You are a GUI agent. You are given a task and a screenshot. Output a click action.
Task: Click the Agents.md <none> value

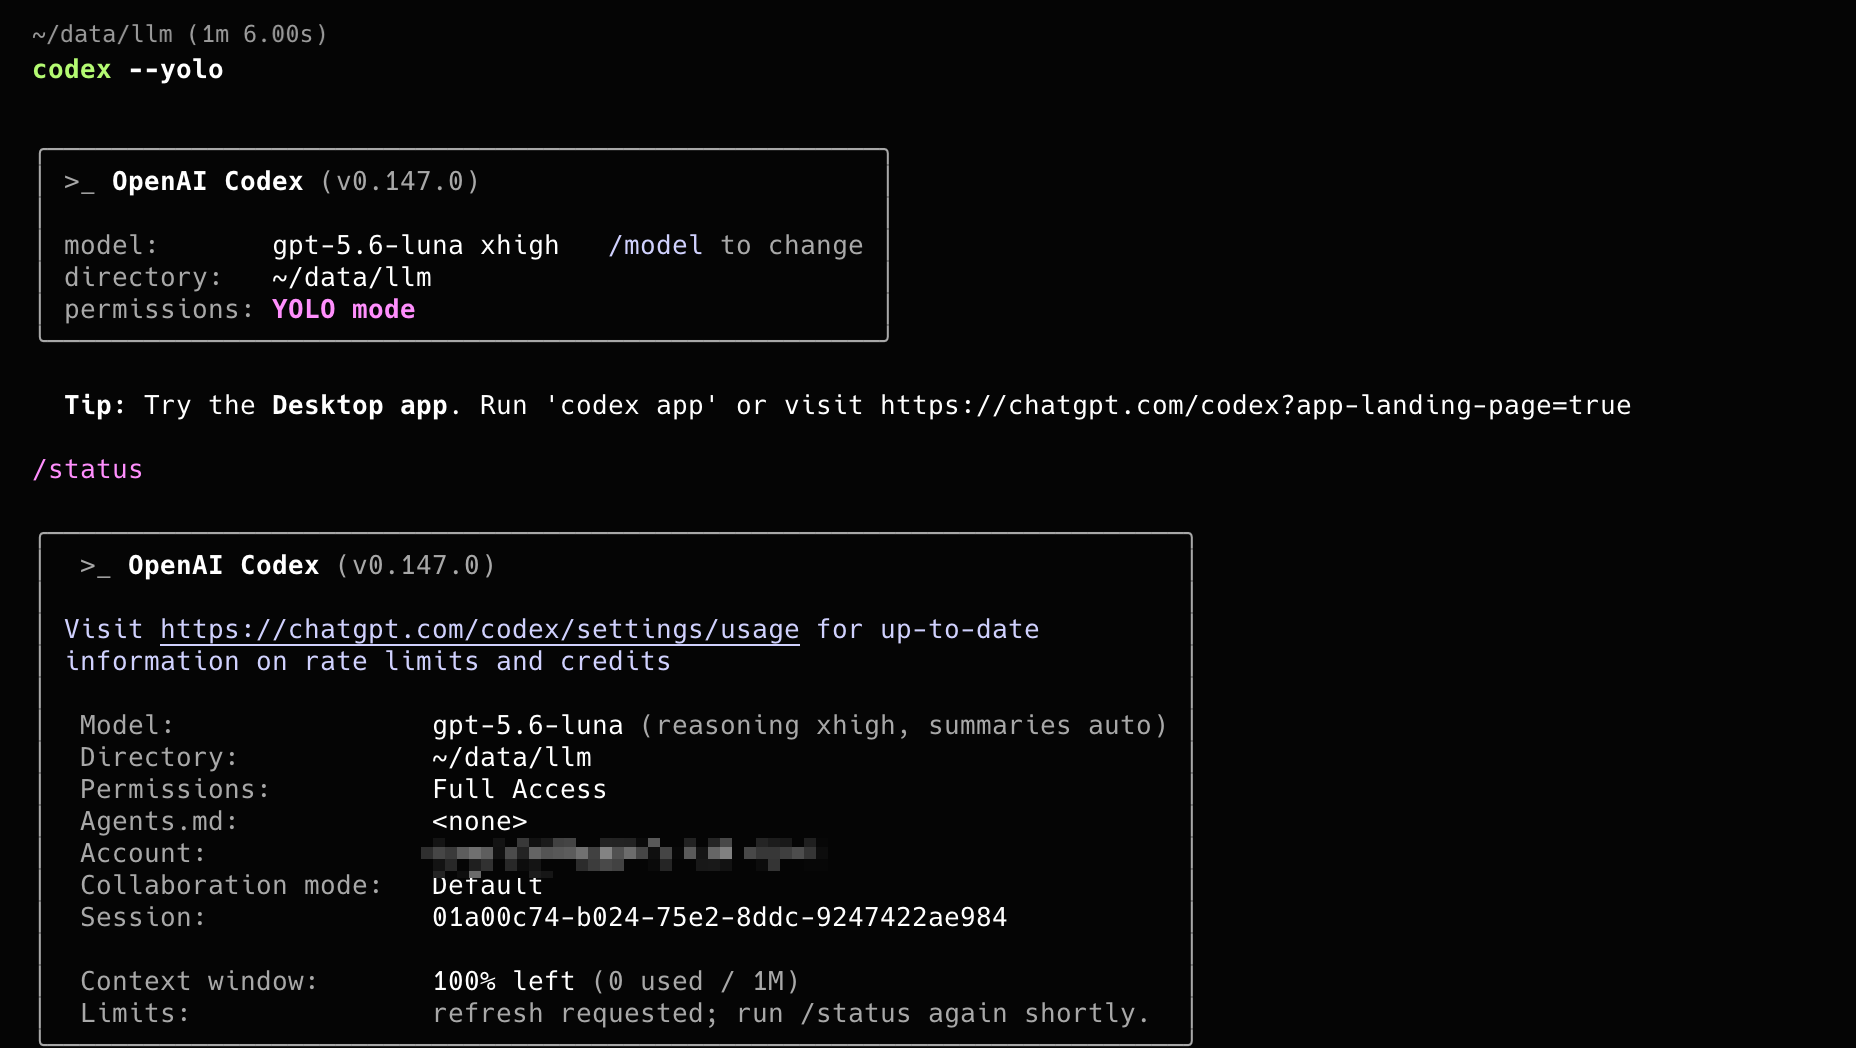[x=480, y=821]
